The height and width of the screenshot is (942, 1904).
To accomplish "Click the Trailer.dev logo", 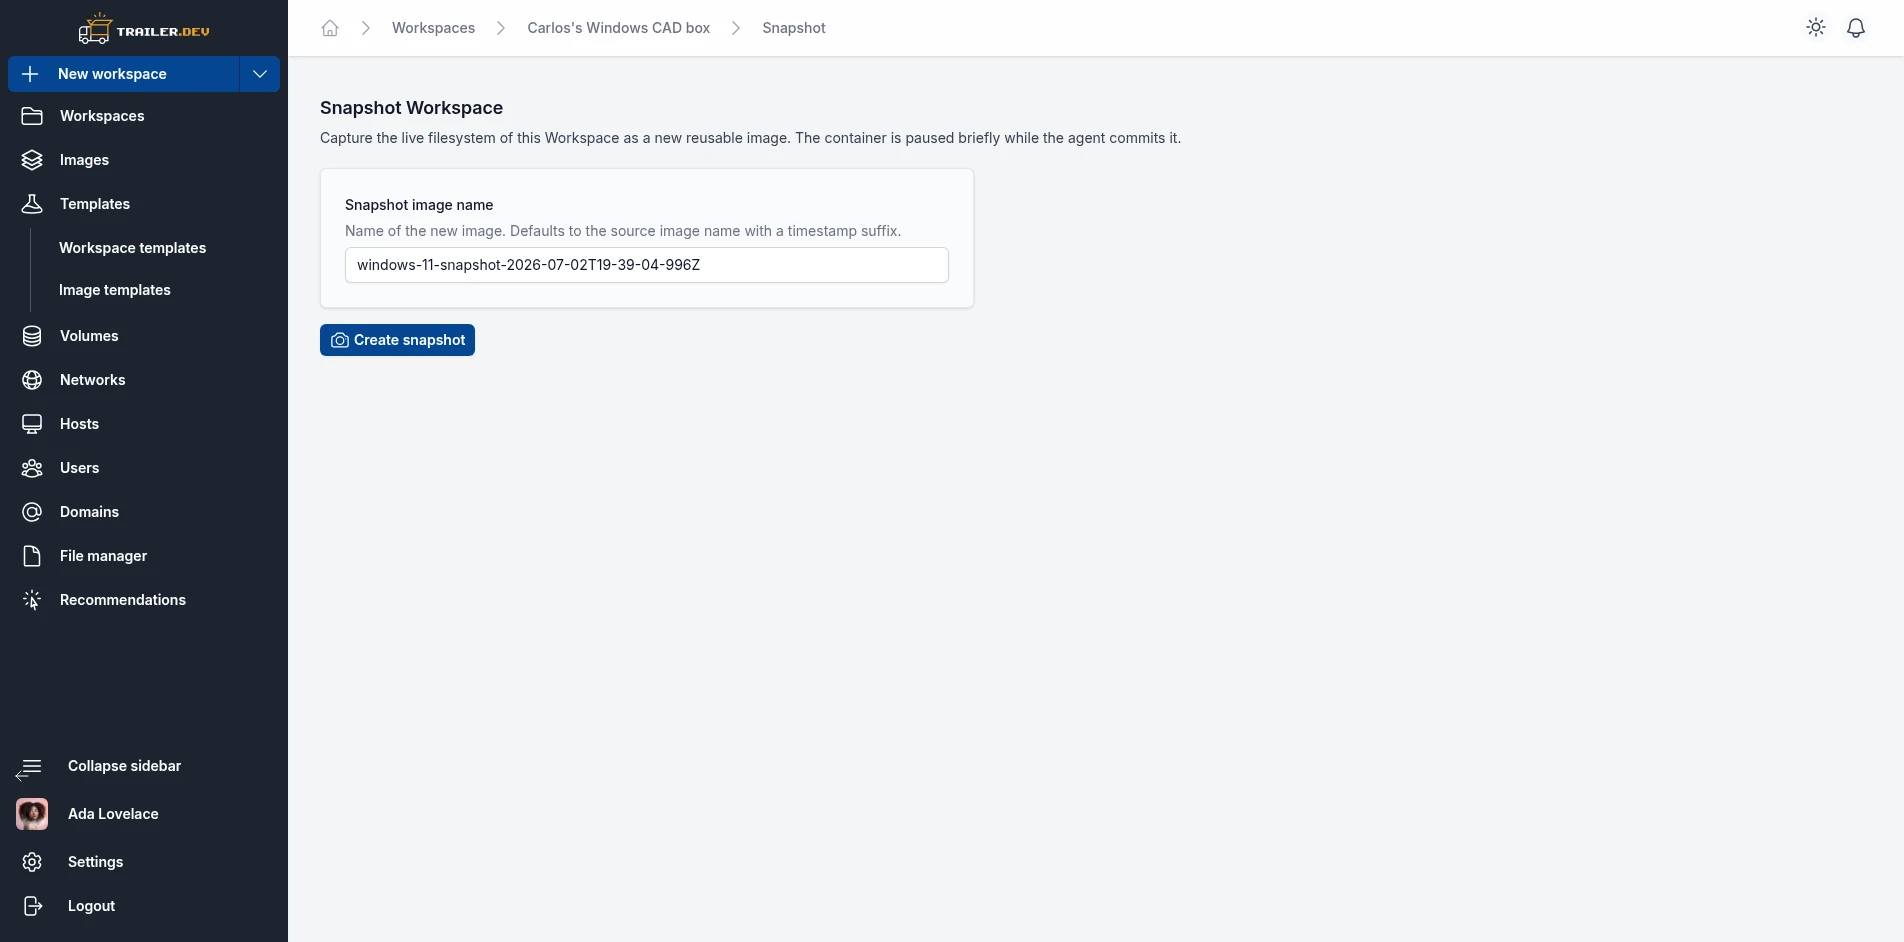I will pyautogui.click(x=144, y=29).
